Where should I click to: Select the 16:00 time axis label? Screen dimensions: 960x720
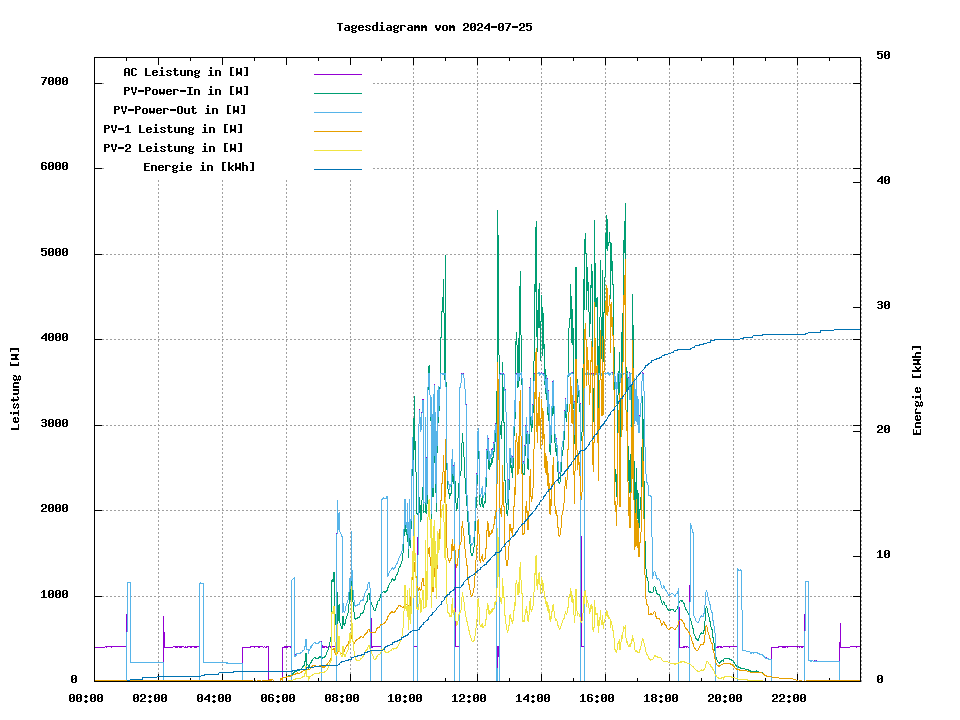(597, 698)
